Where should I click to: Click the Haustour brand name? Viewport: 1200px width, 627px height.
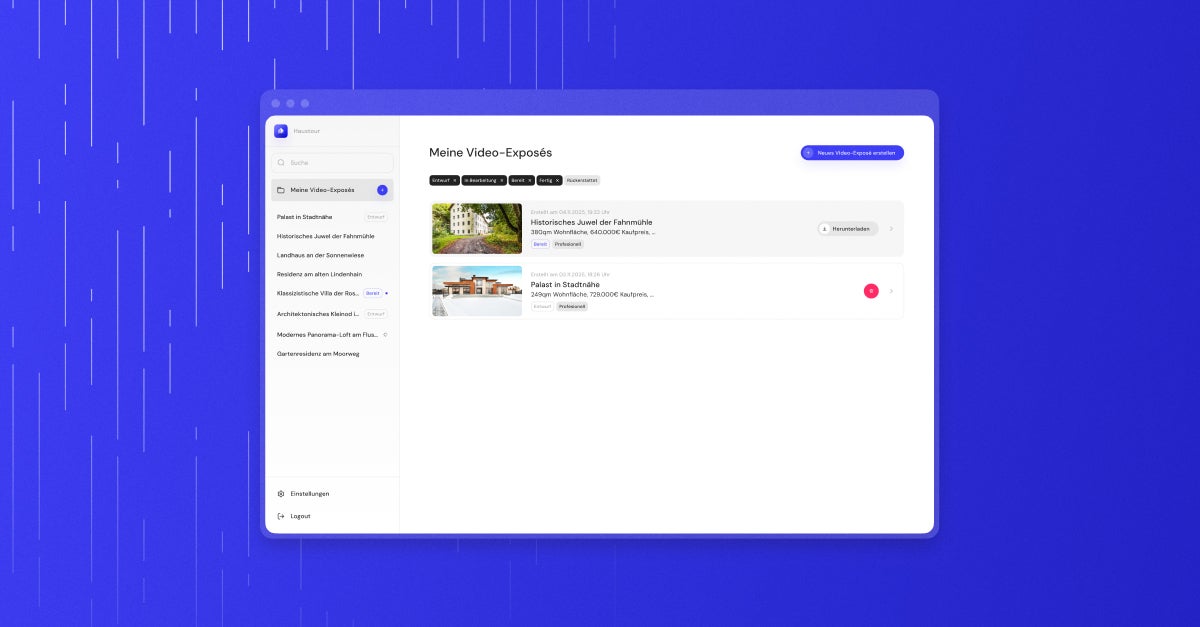[307, 131]
